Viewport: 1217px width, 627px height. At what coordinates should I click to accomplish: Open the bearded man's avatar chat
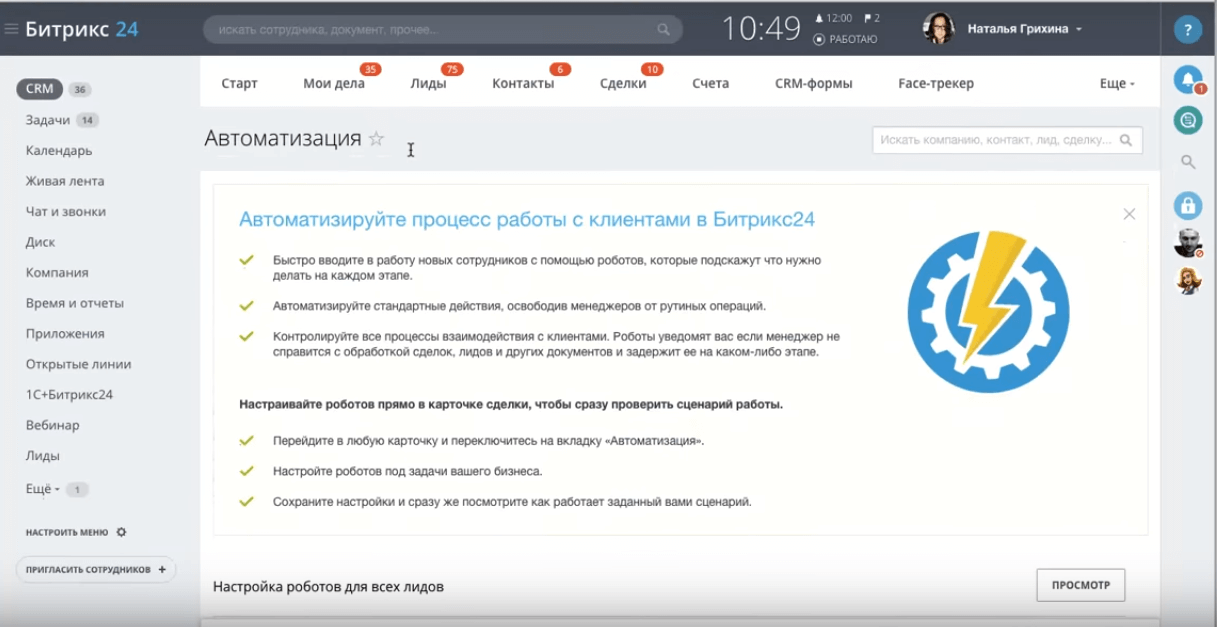tap(1187, 243)
